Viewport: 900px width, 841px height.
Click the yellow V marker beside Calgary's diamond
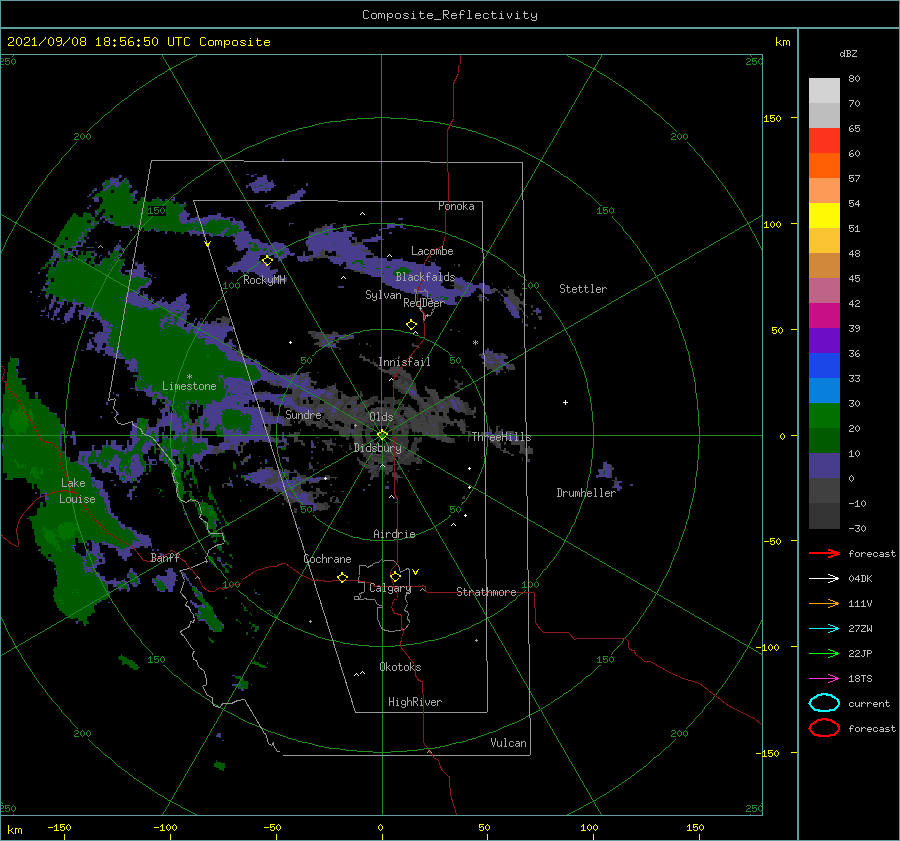pyautogui.click(x=416, y=572)
